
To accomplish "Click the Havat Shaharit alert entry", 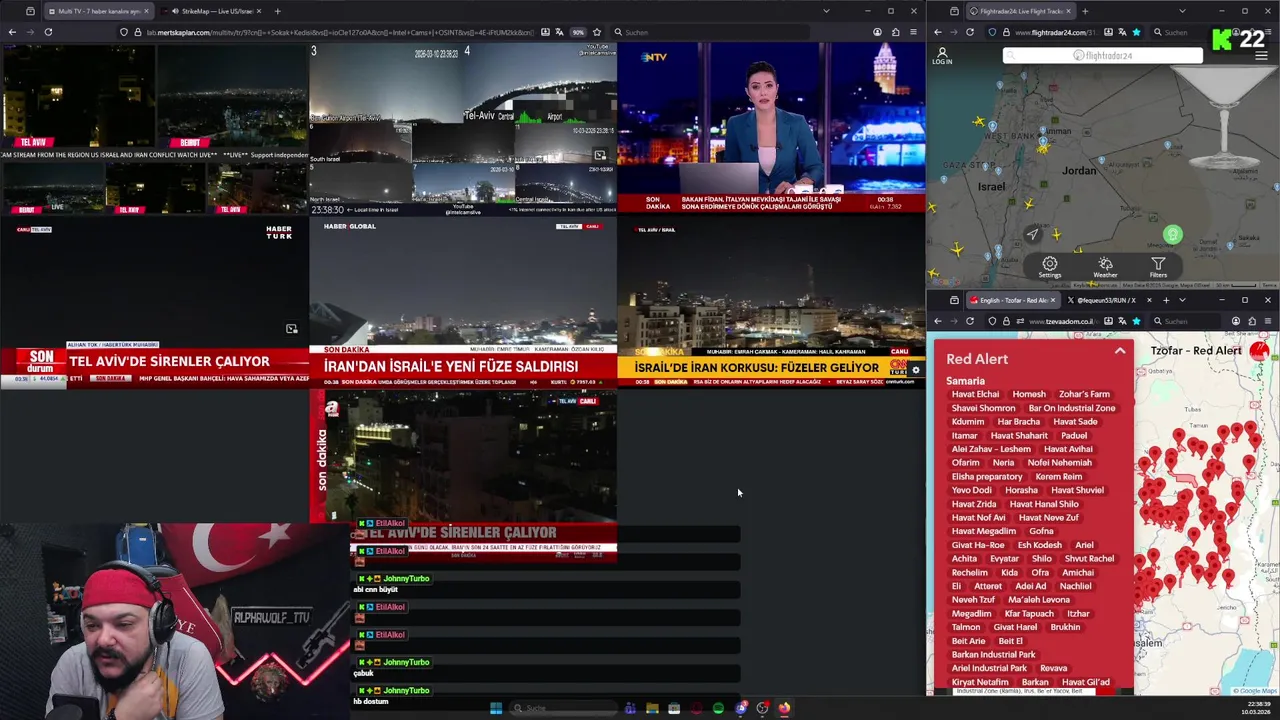I will (1019, 435).
